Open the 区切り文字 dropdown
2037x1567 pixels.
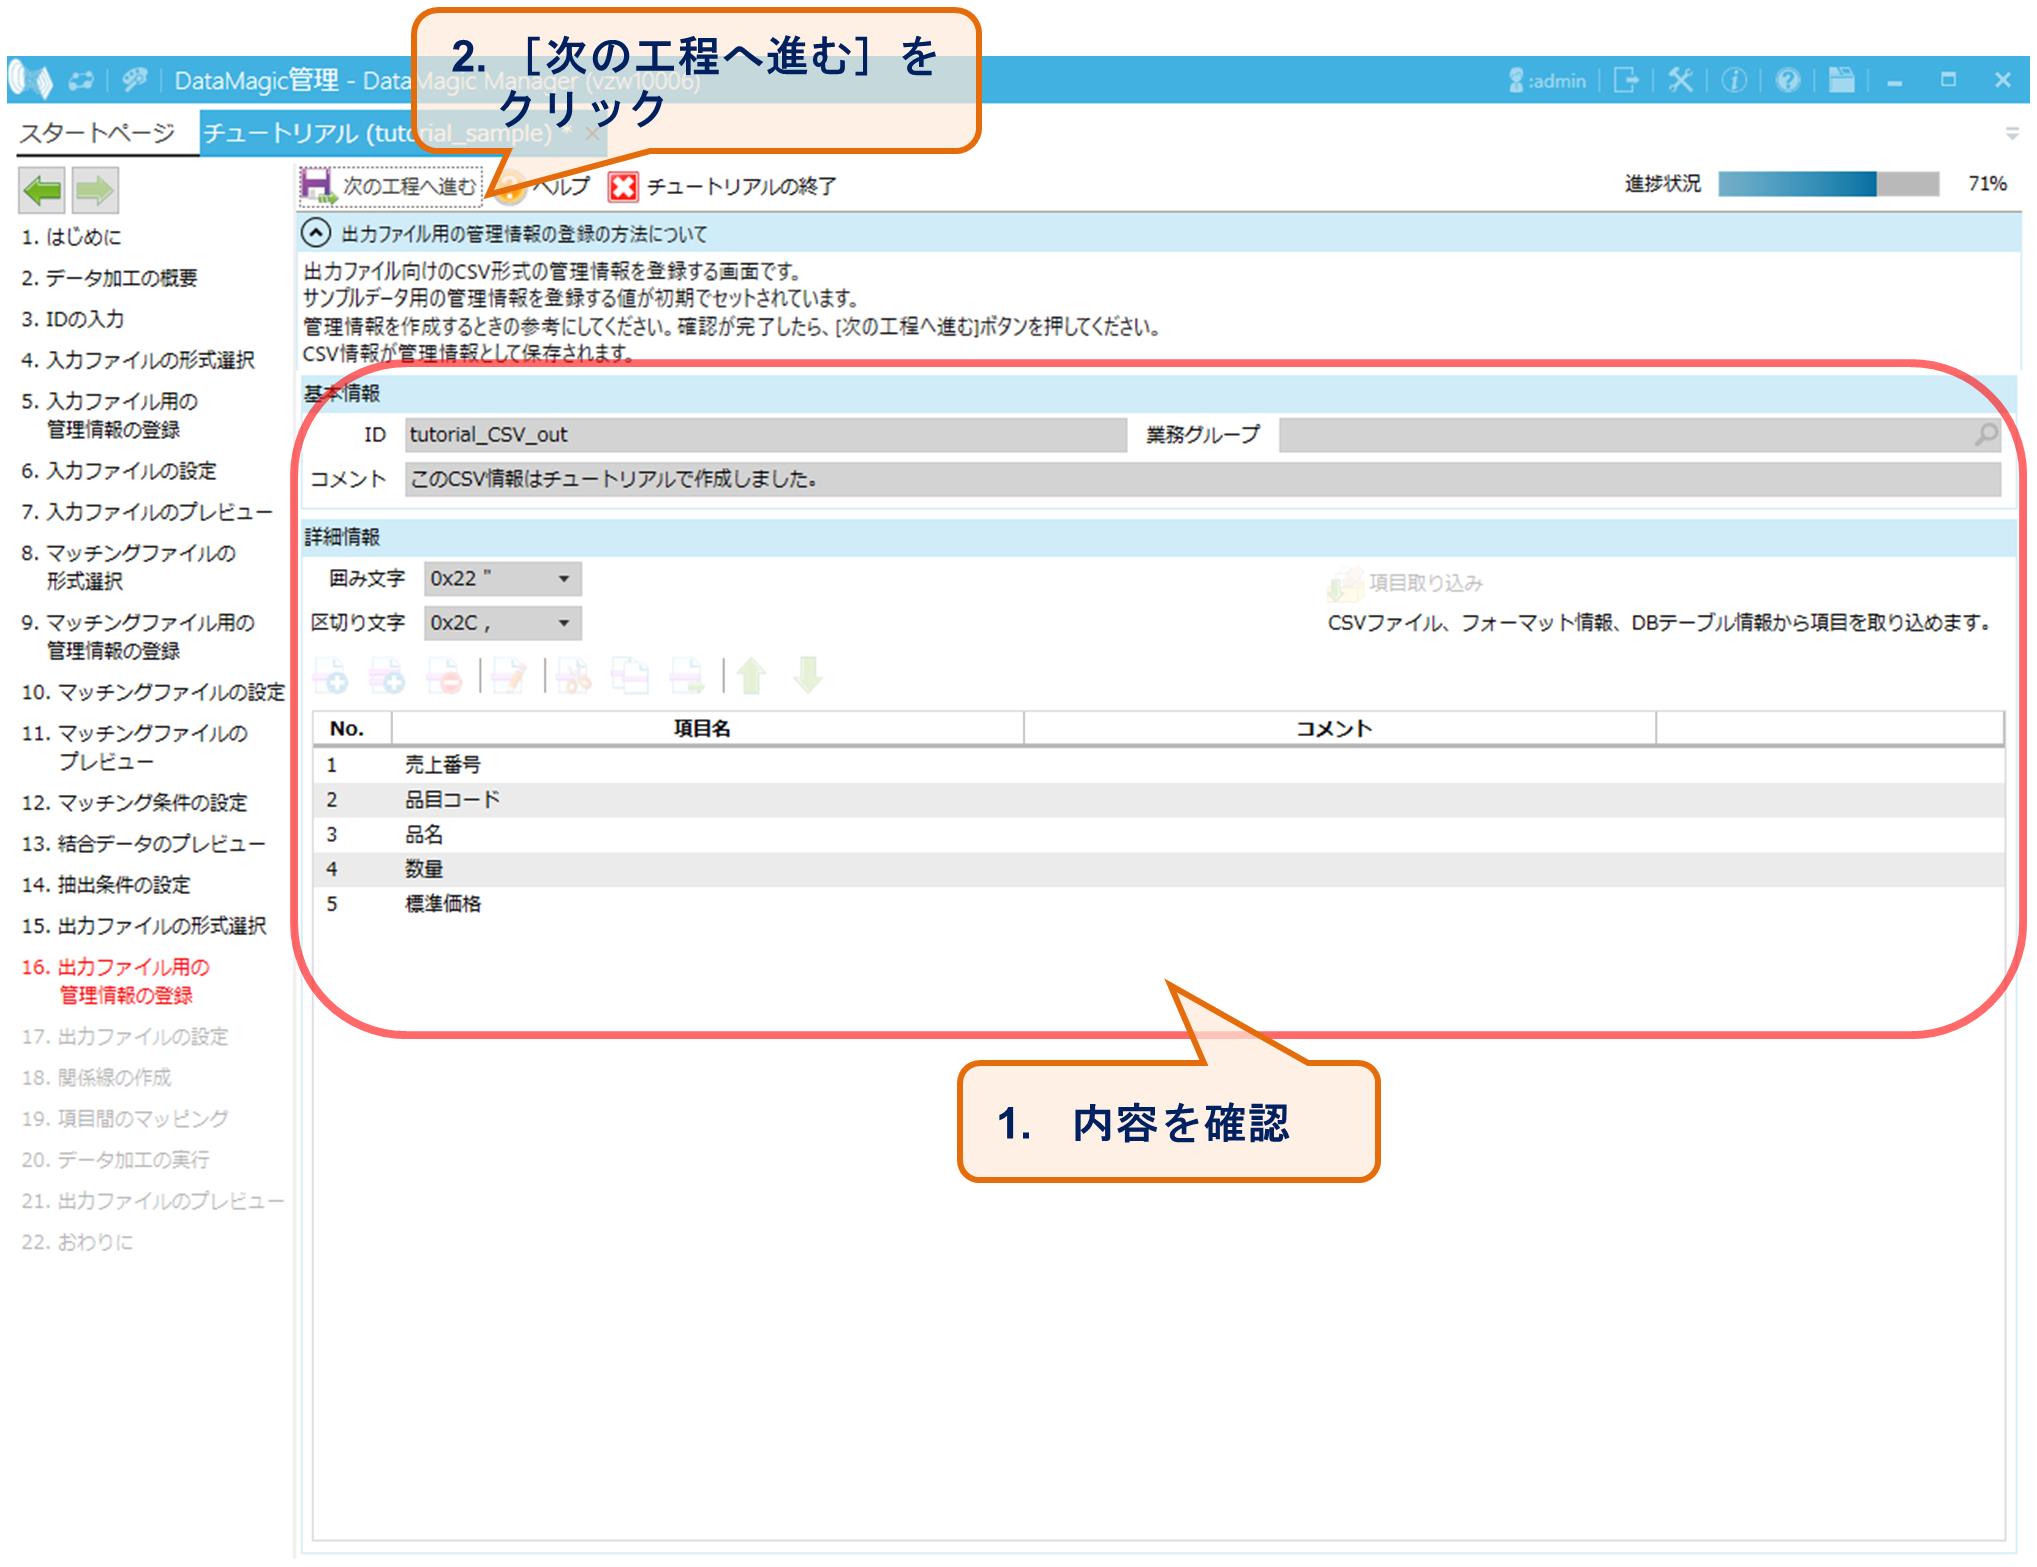(563, 623)
